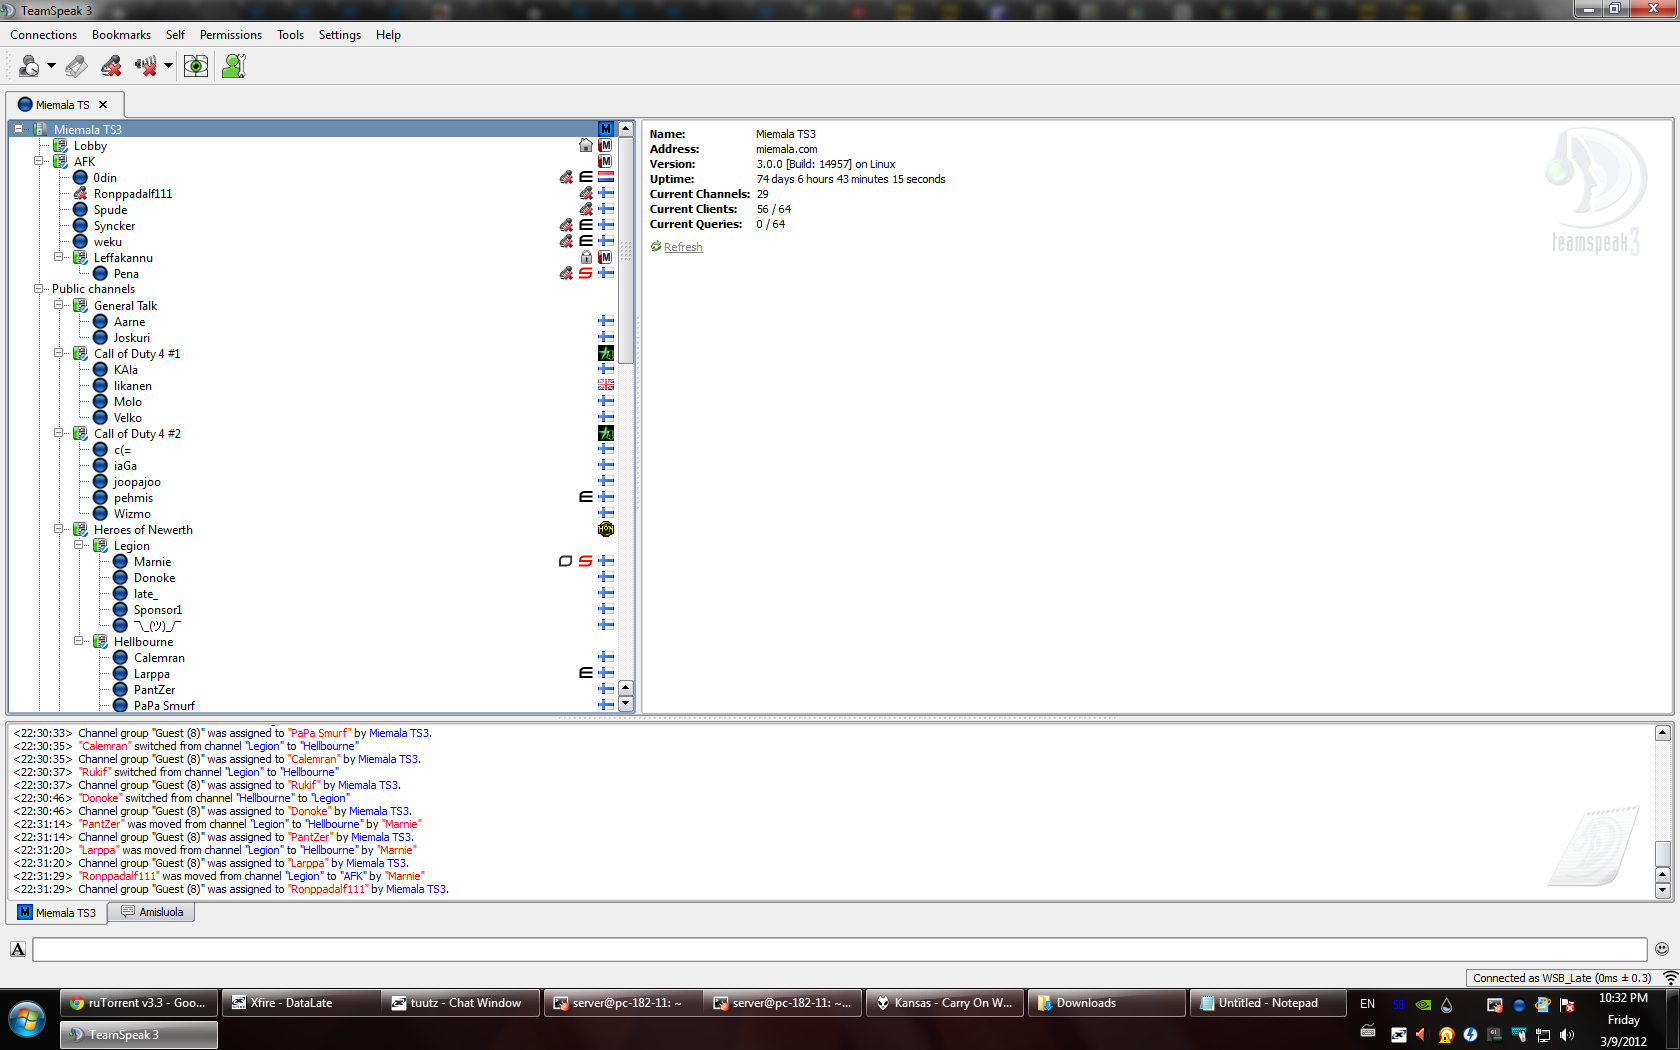Collapse the Leffakannu channel
1680x1050 pixels.
pyautogui.click(x=59, y=257)
